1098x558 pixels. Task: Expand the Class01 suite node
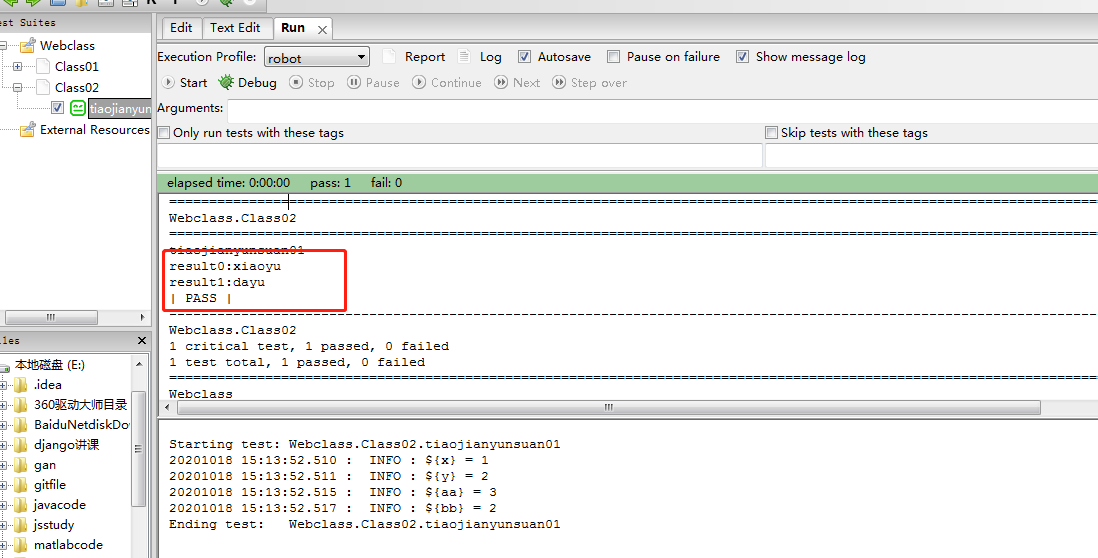18,67
